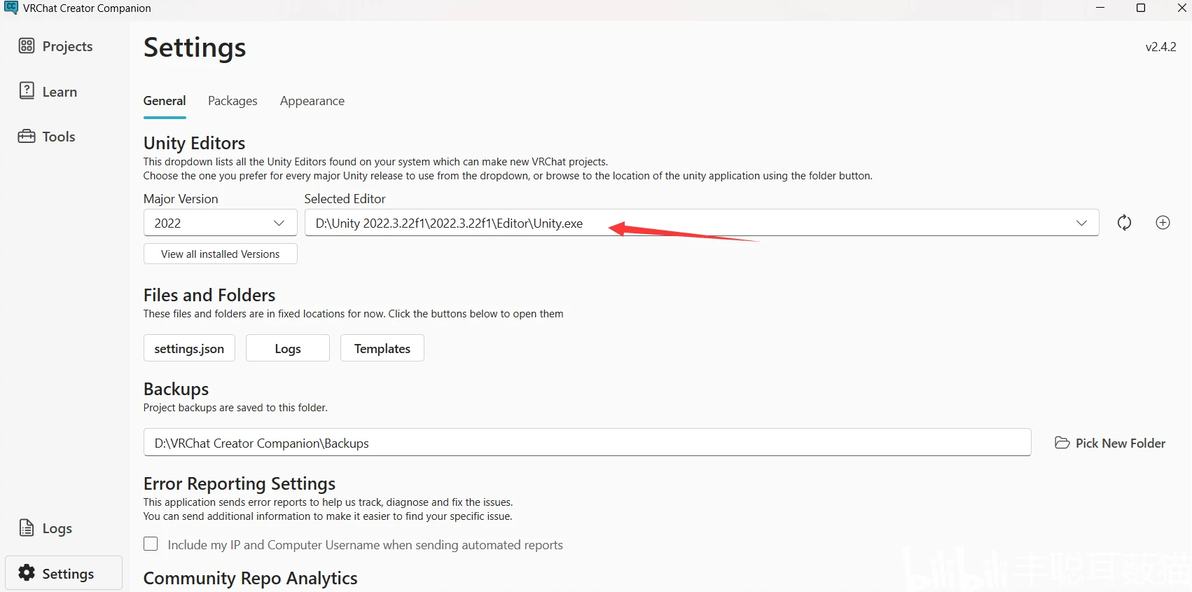Click the Community Repo Analytics heading

point(250,578)
